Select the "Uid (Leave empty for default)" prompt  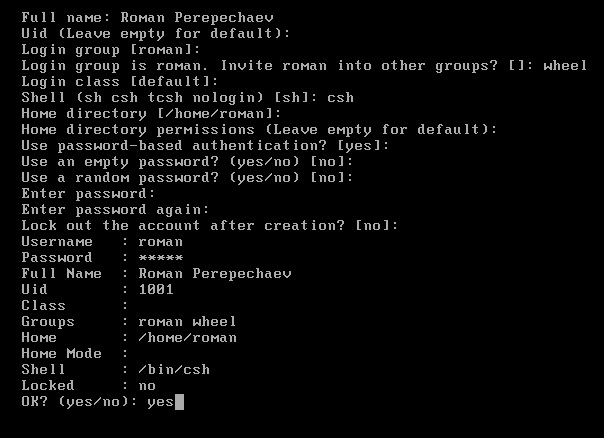(155, 34)
